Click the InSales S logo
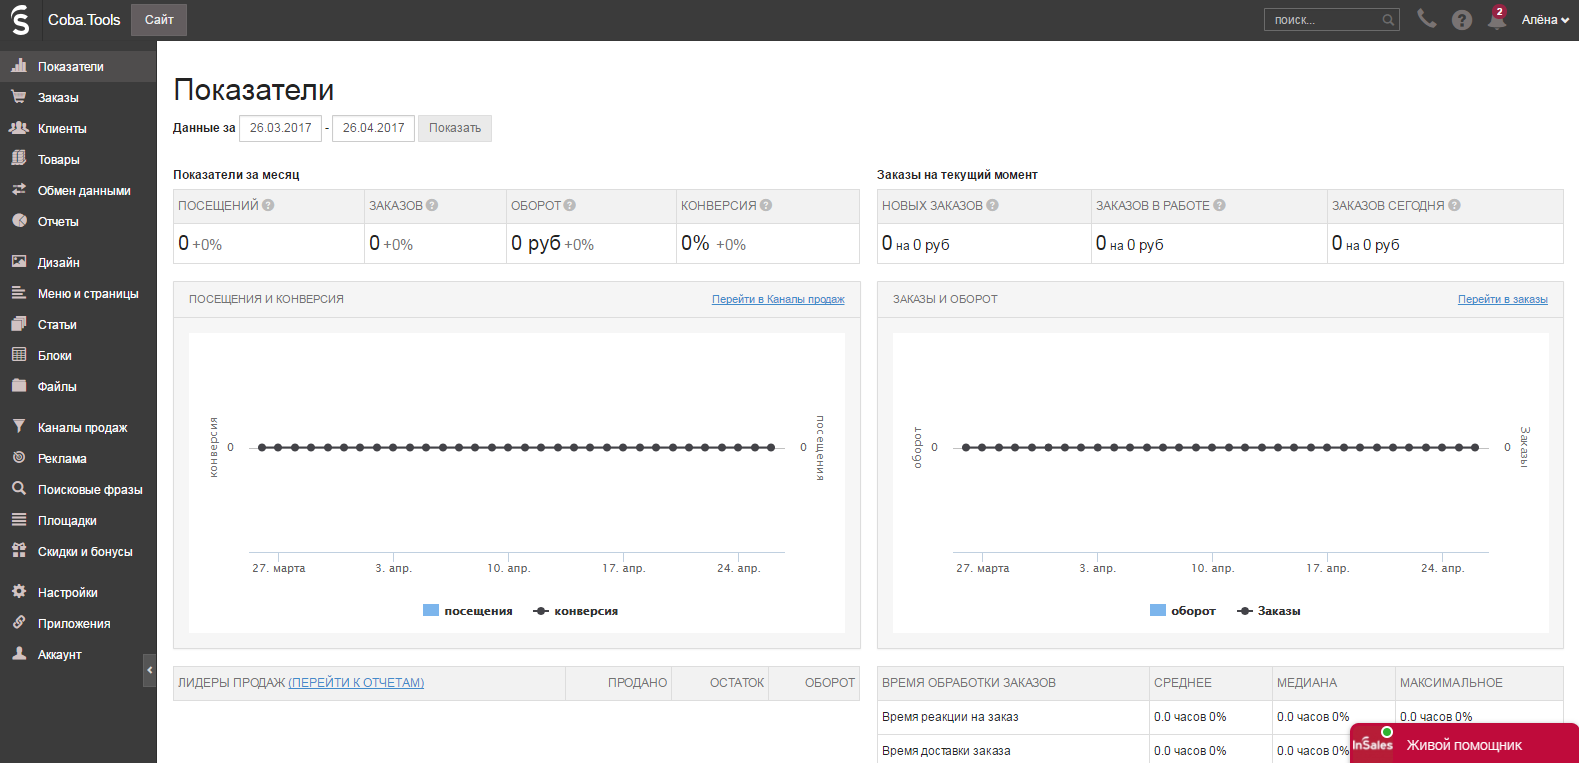The height and width of the screenshot is (763, 1579). [20, 20]
